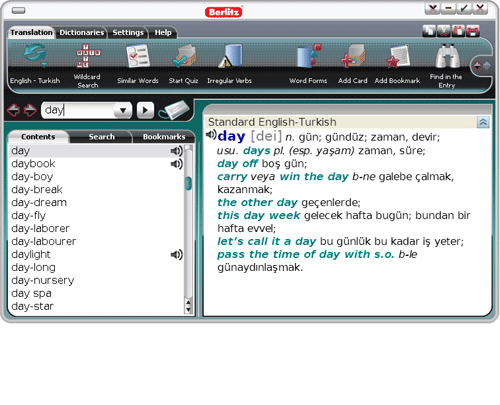Open the Dictionaries tab
This screenshot has height=405, width=500.
pyautogui.click(x=81, y=32)
